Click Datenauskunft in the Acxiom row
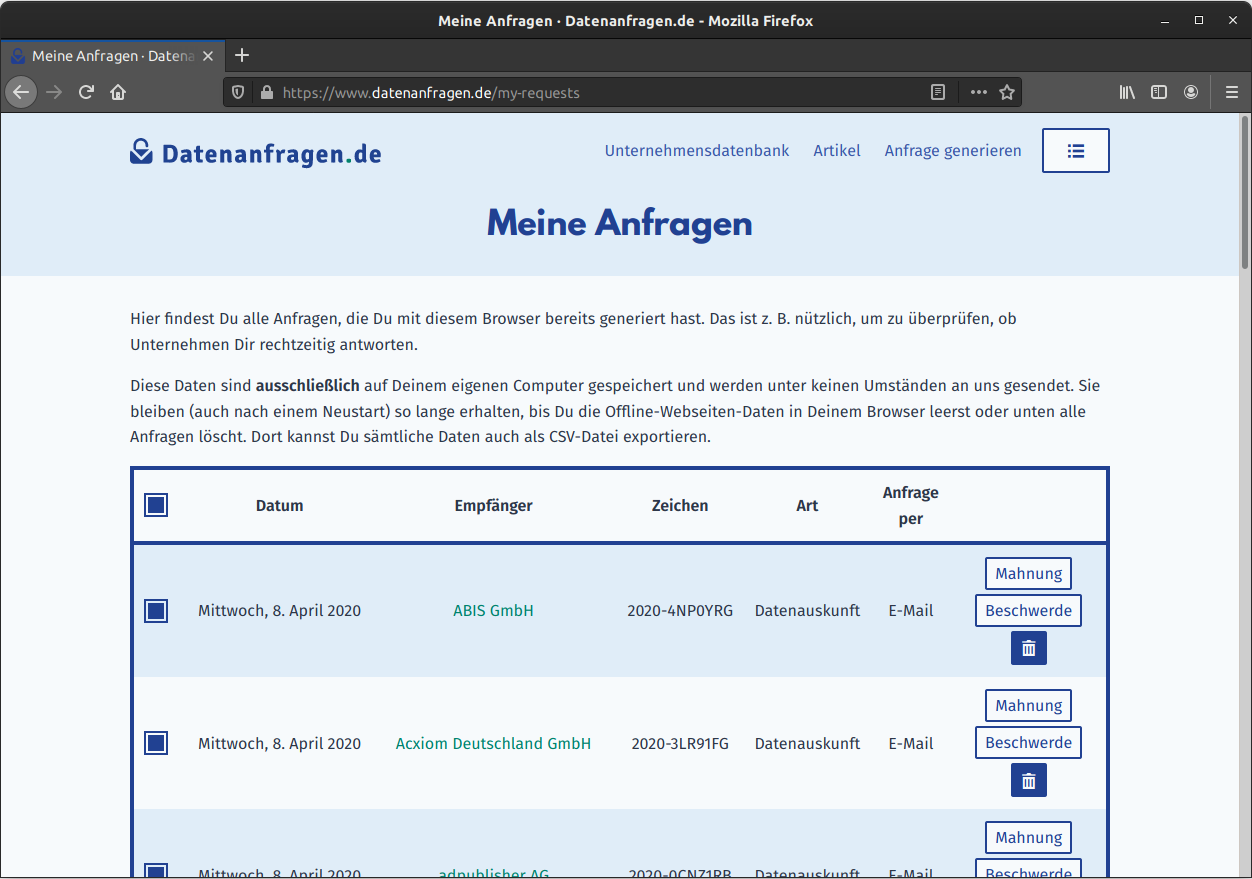The width and height of the screenshot is (1252, 879). [807, 743]
